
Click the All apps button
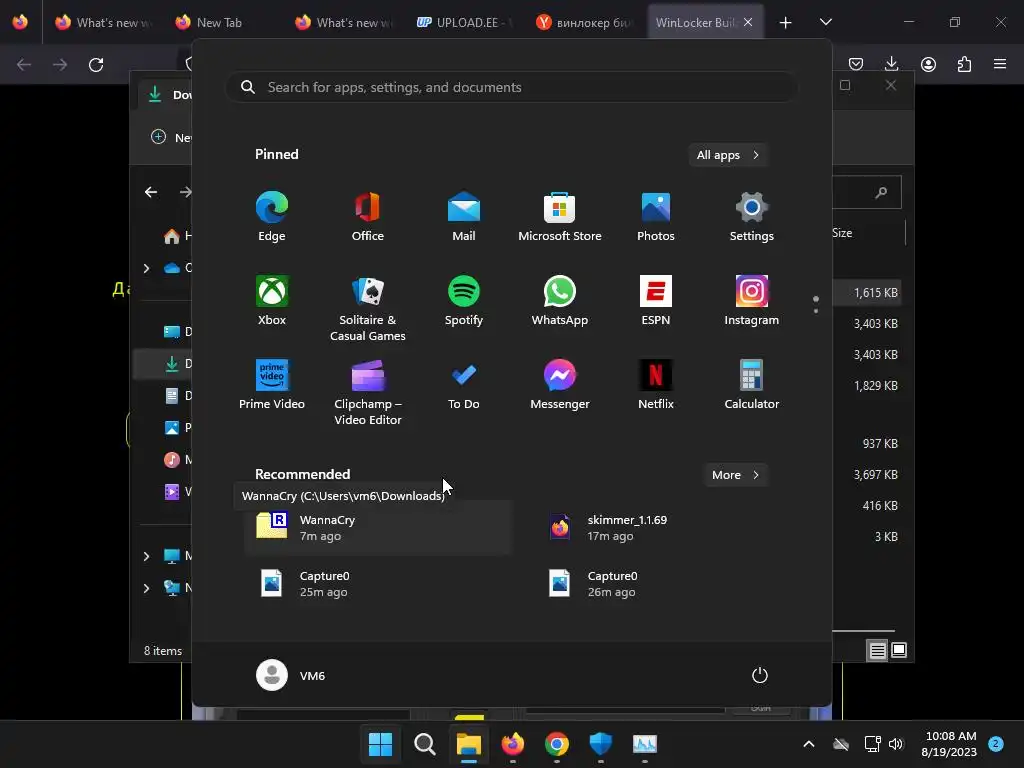point(728,155)
